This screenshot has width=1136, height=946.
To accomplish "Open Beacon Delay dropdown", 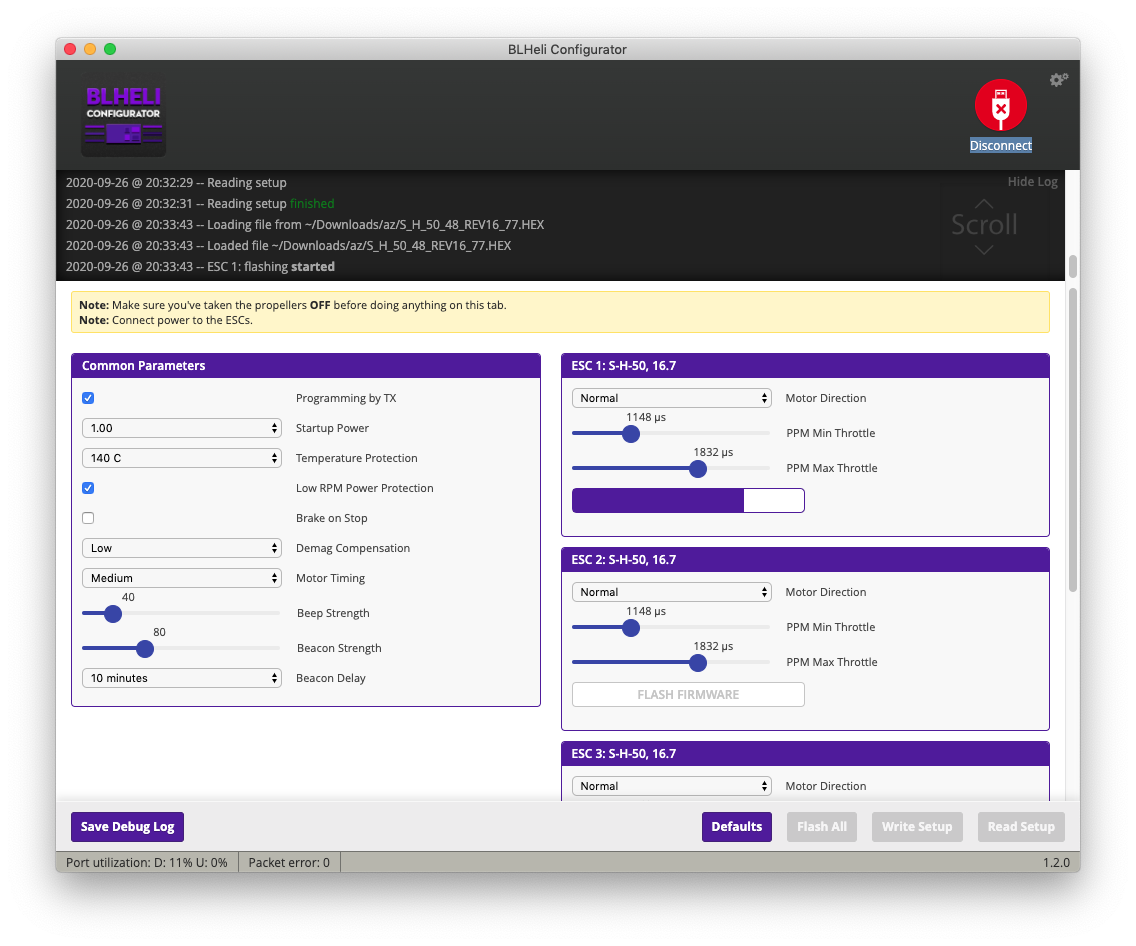I will (x=182, y=678).
